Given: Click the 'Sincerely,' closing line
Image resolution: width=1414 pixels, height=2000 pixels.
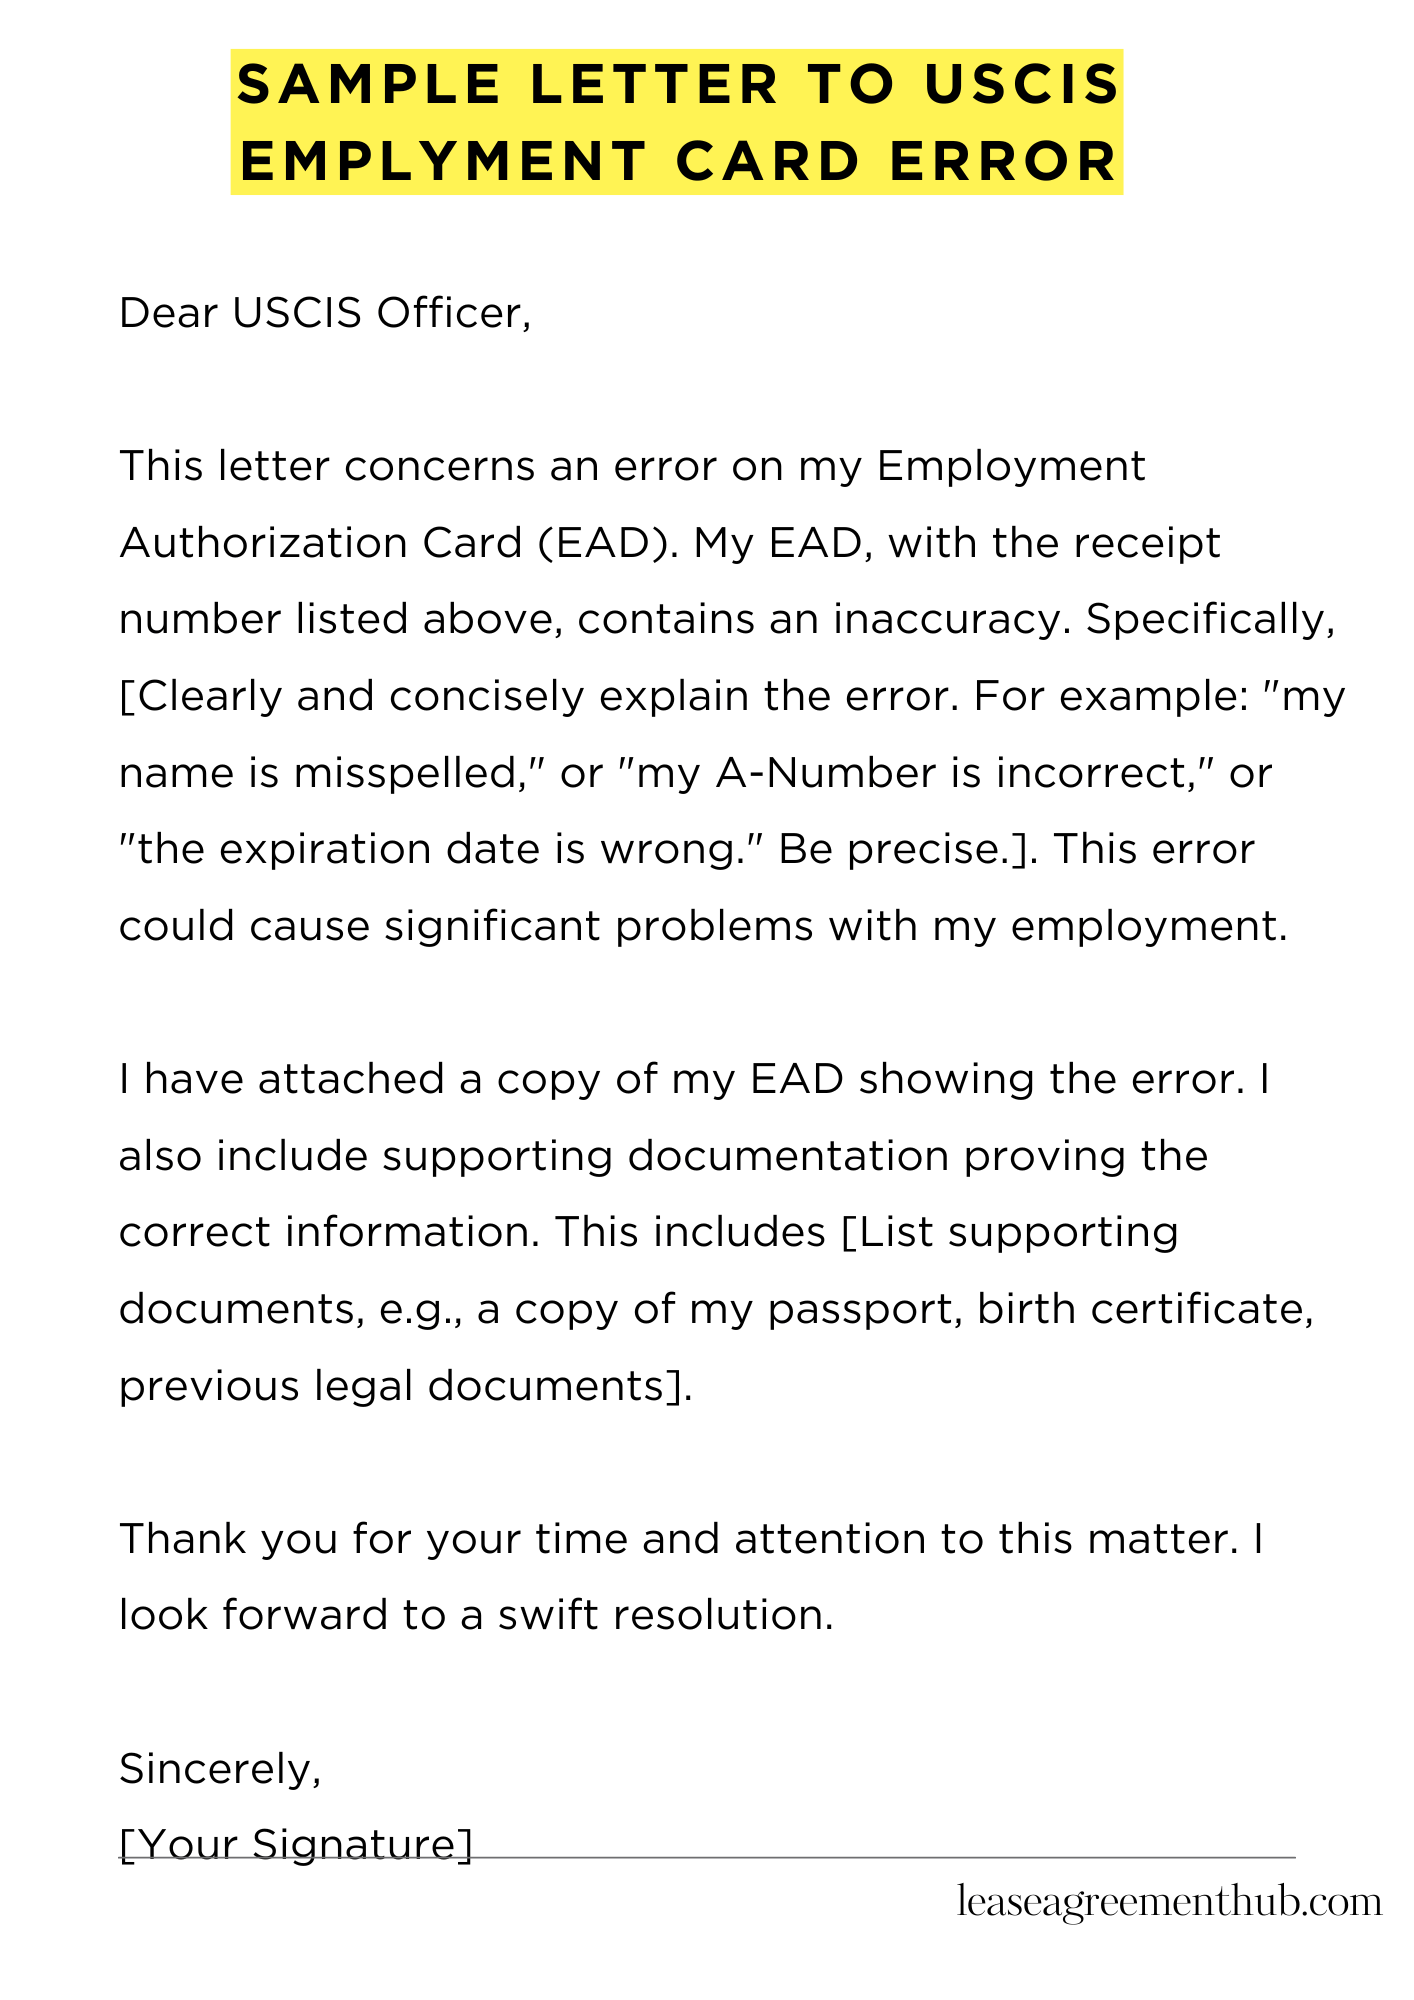Looking at the screenshot, I should pos(220,1769).
